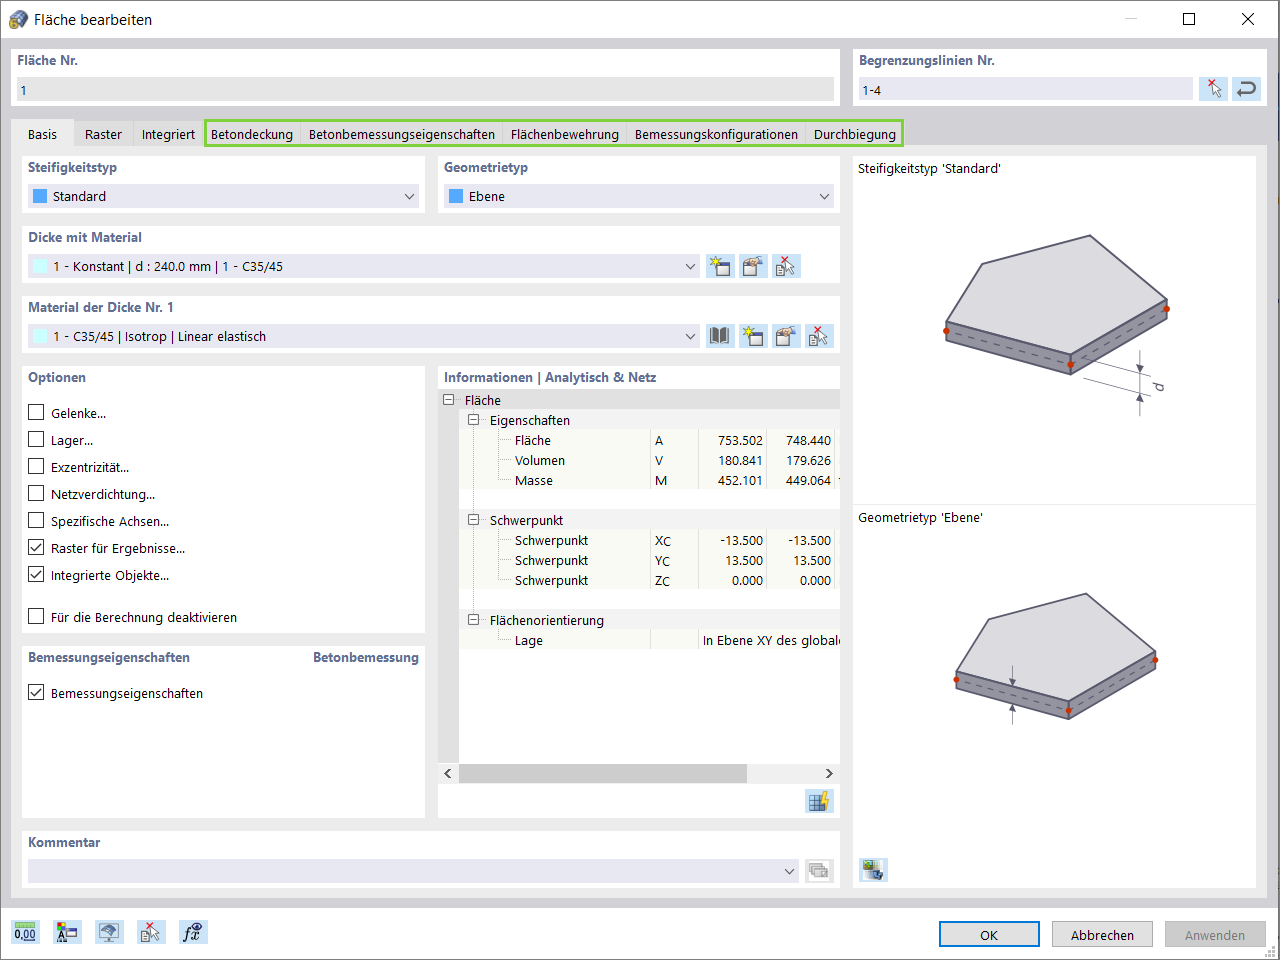
Task: Collapse the Flächenorientierung tree group
Action: click(x=474, y=620)
